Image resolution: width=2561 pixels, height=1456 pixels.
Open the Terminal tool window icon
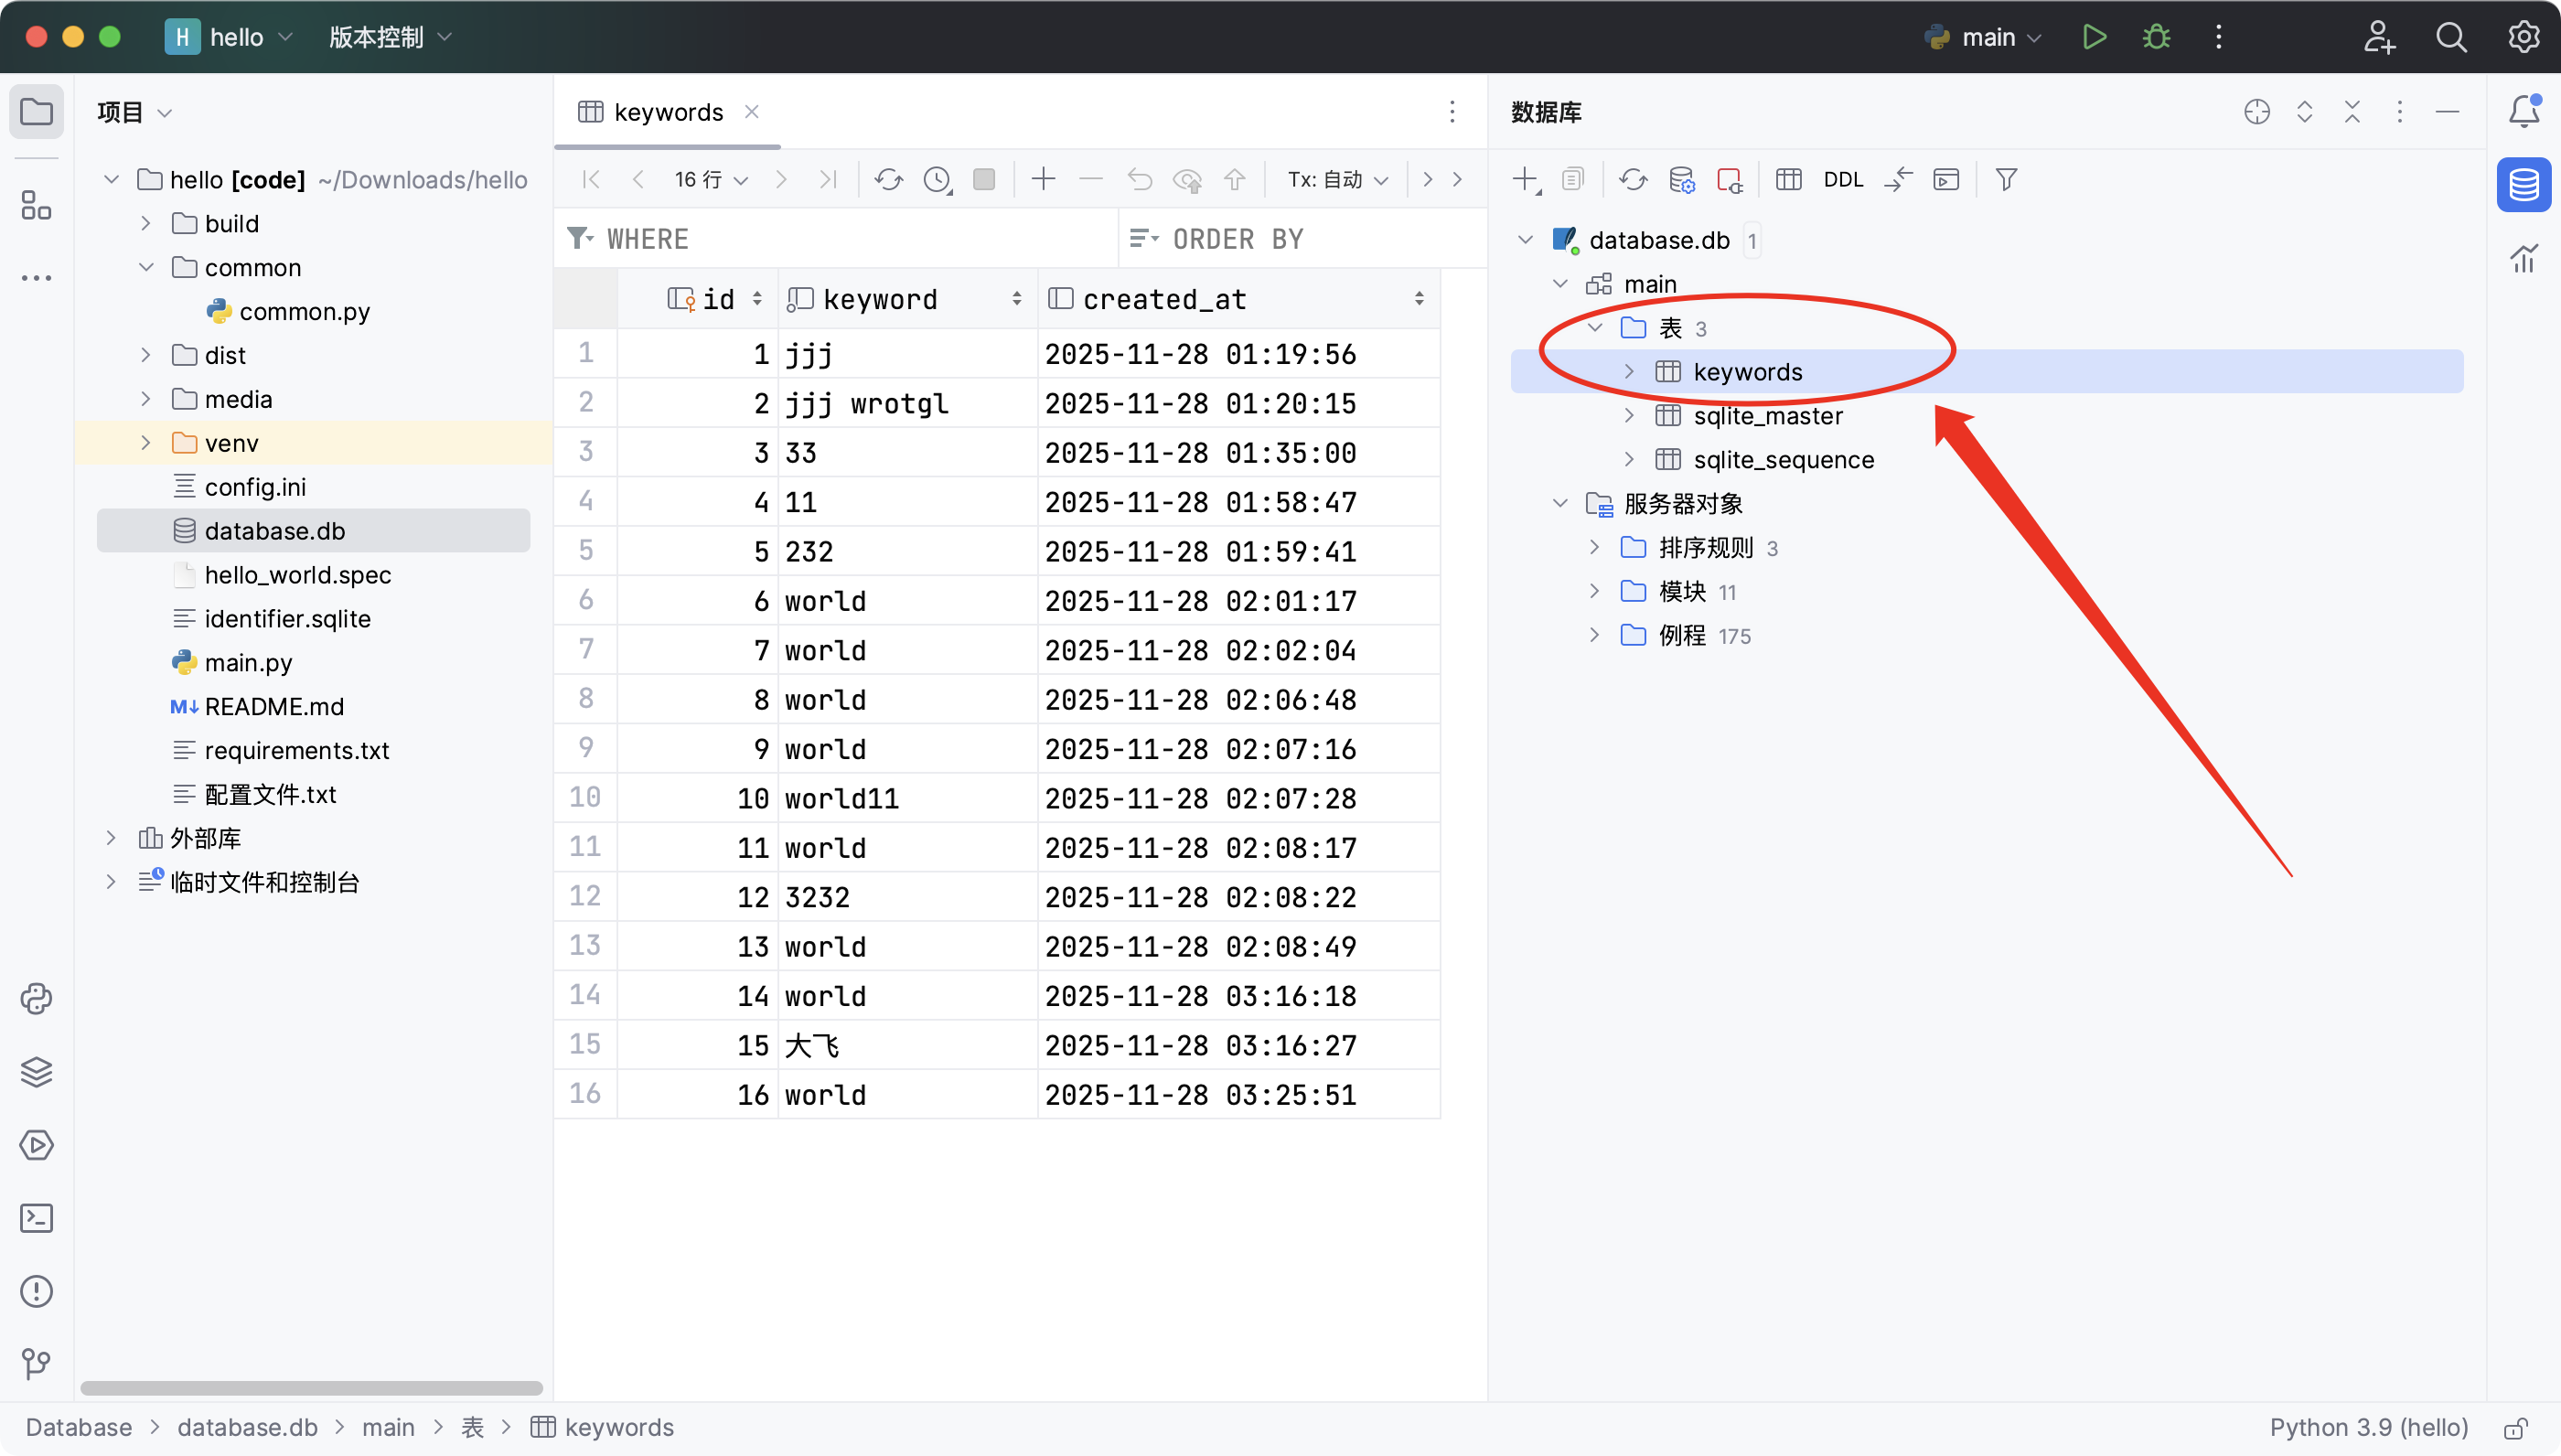tap(37, 1217)
